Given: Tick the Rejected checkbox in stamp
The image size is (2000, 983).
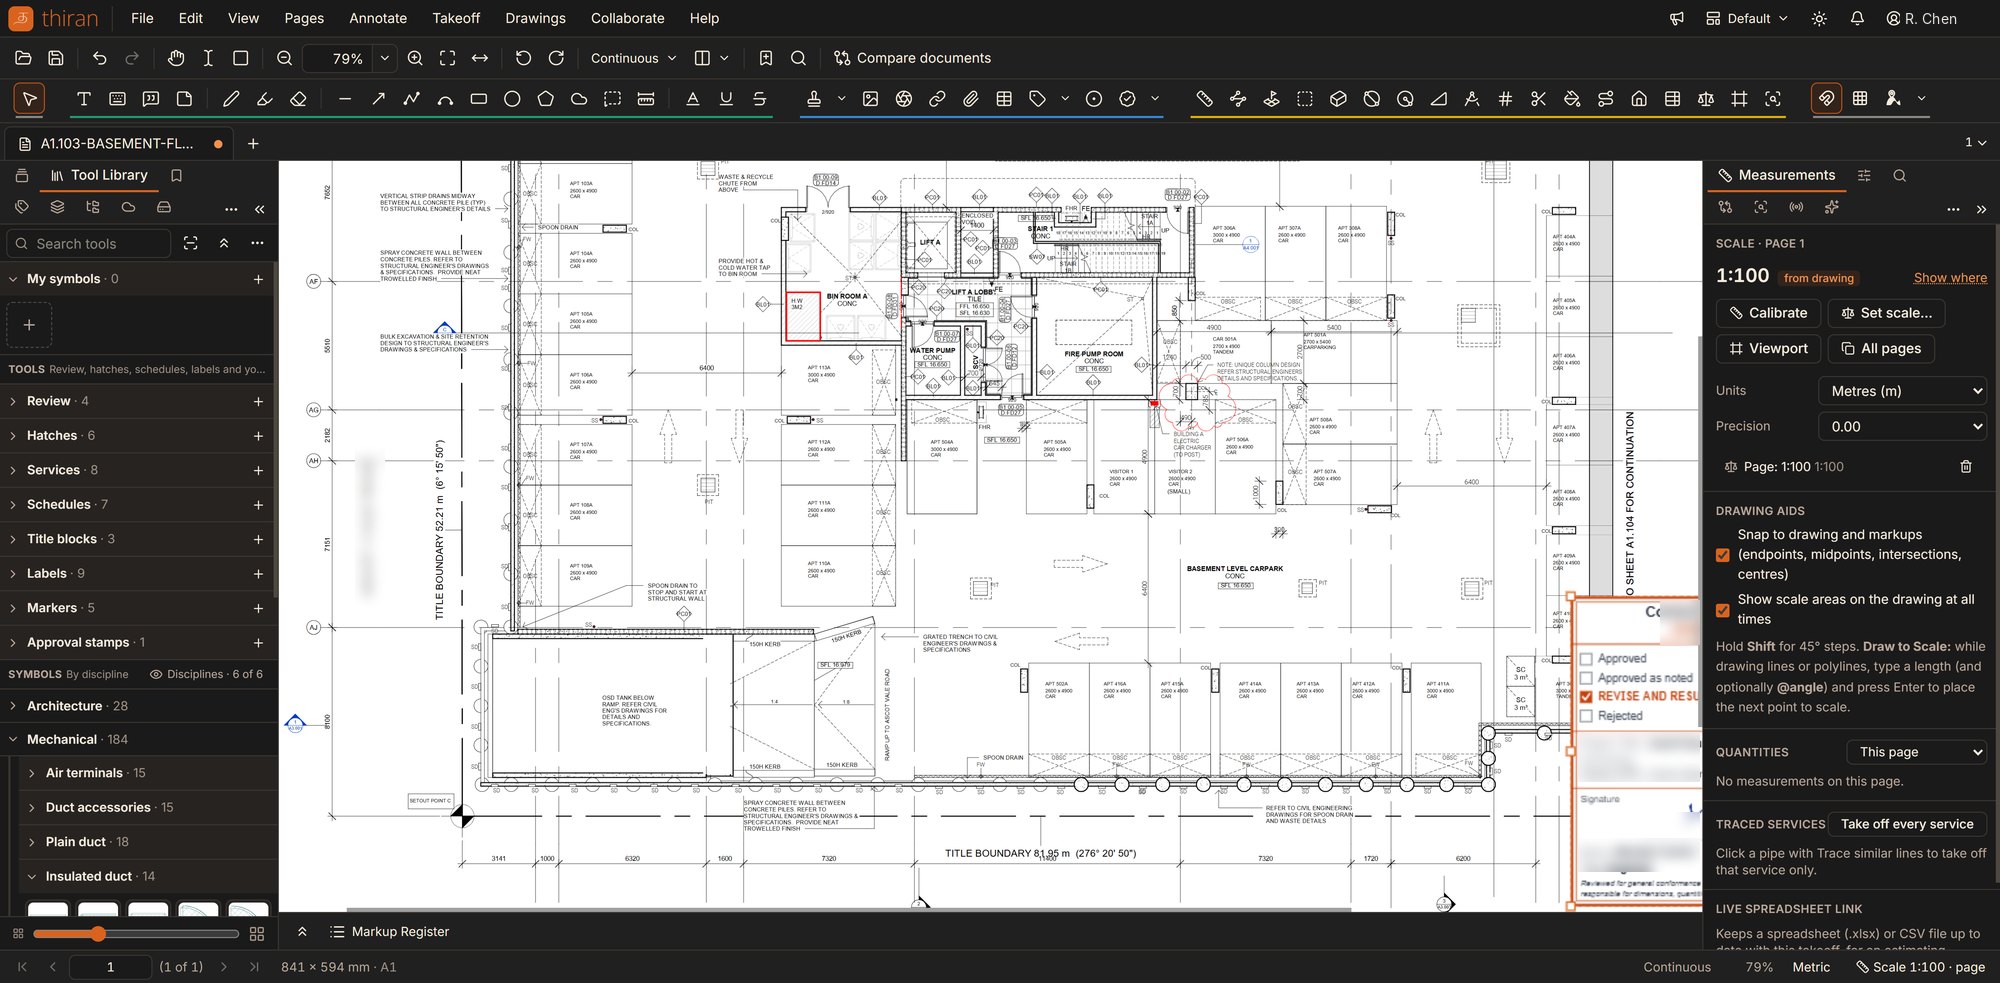Looking at the screenshot, I should click(1586, 716).
